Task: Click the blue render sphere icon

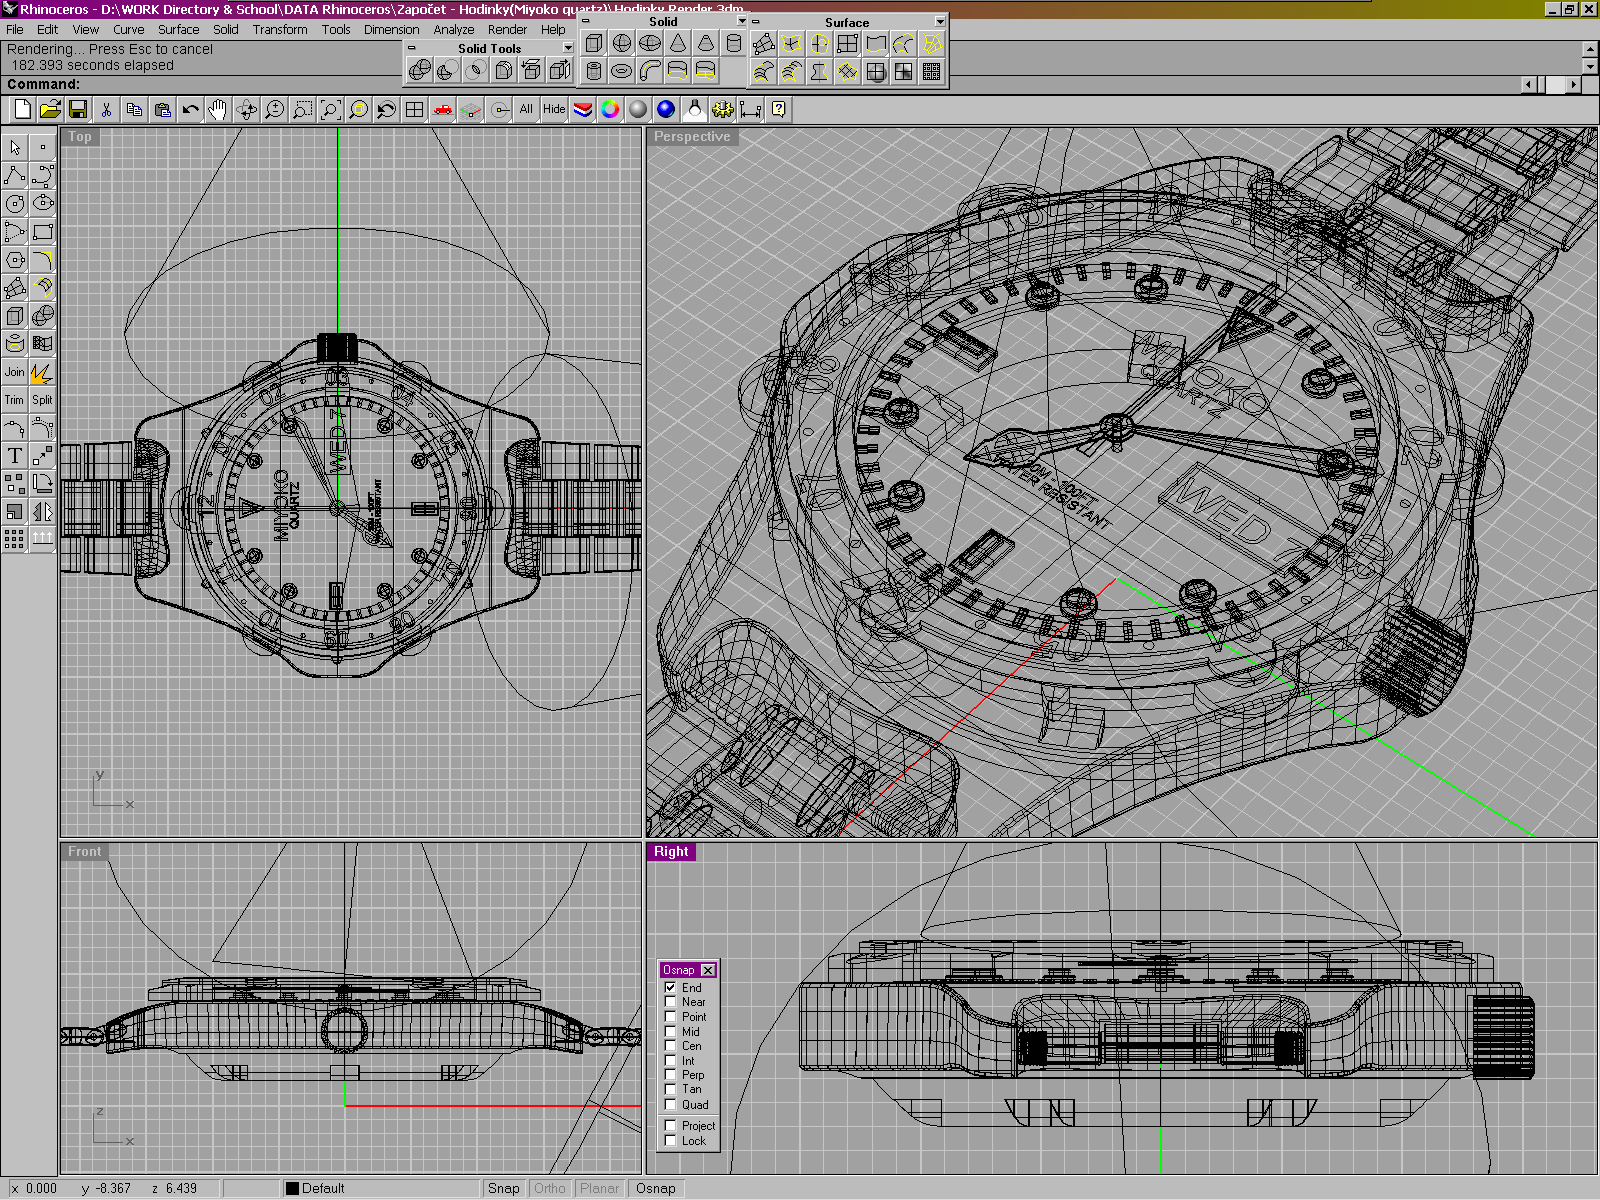Action: point(666,109)
